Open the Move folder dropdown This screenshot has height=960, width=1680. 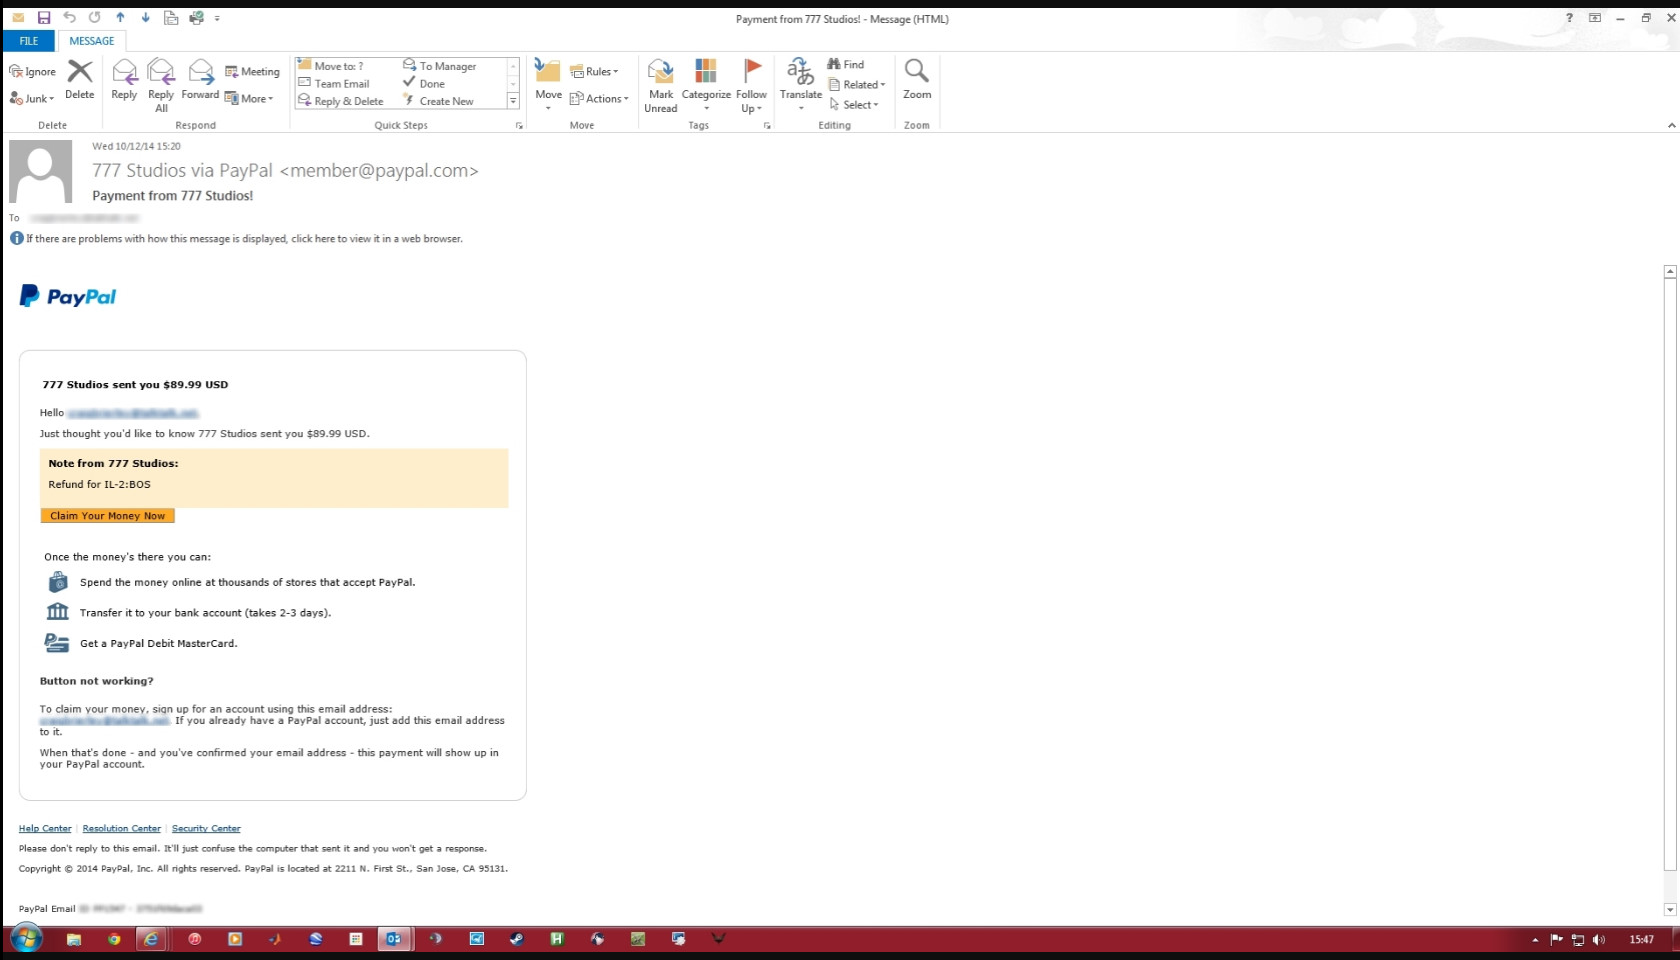pos(548,85)
